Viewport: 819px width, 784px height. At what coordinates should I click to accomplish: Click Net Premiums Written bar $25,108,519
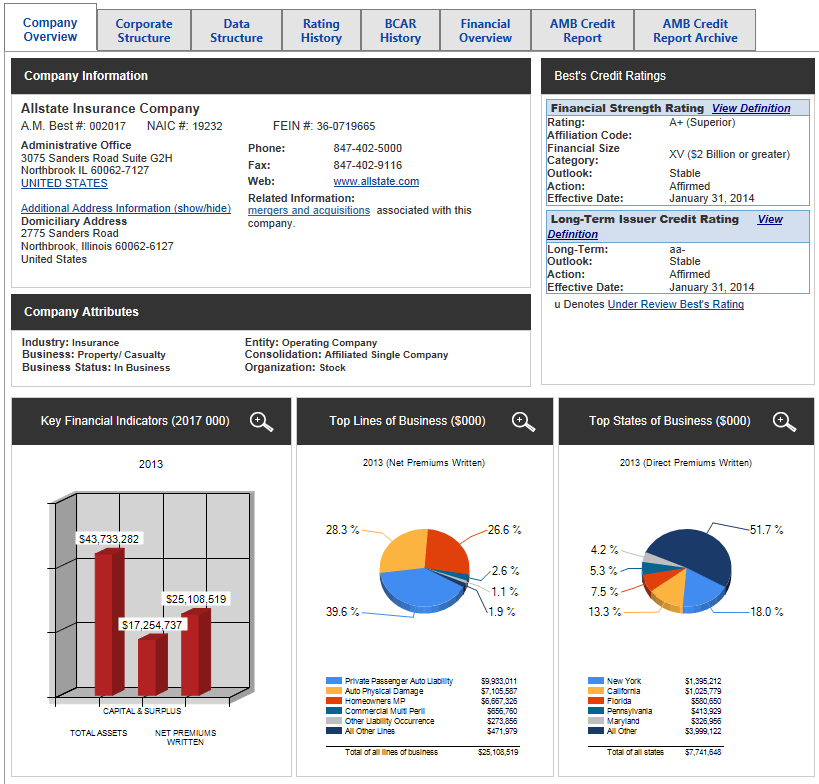click(x=196, y=652)
